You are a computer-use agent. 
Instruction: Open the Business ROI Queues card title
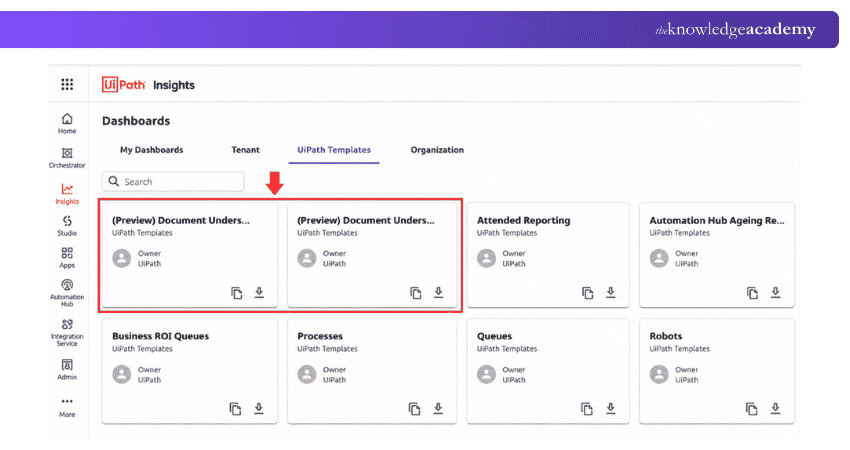point(160,336)
